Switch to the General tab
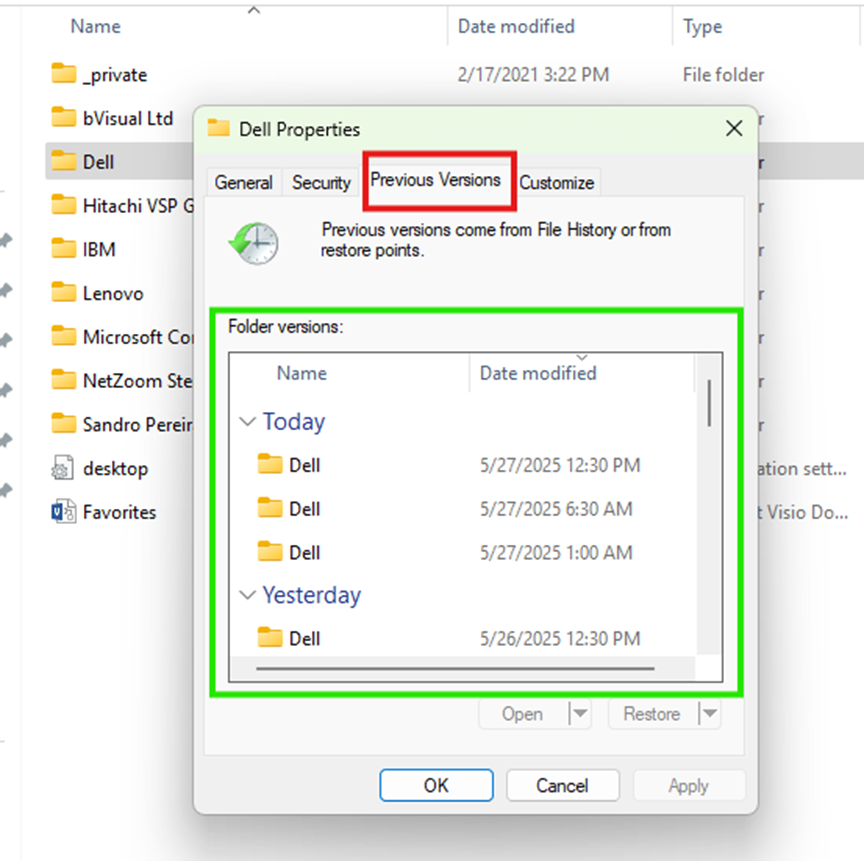 tap(244, 182)
